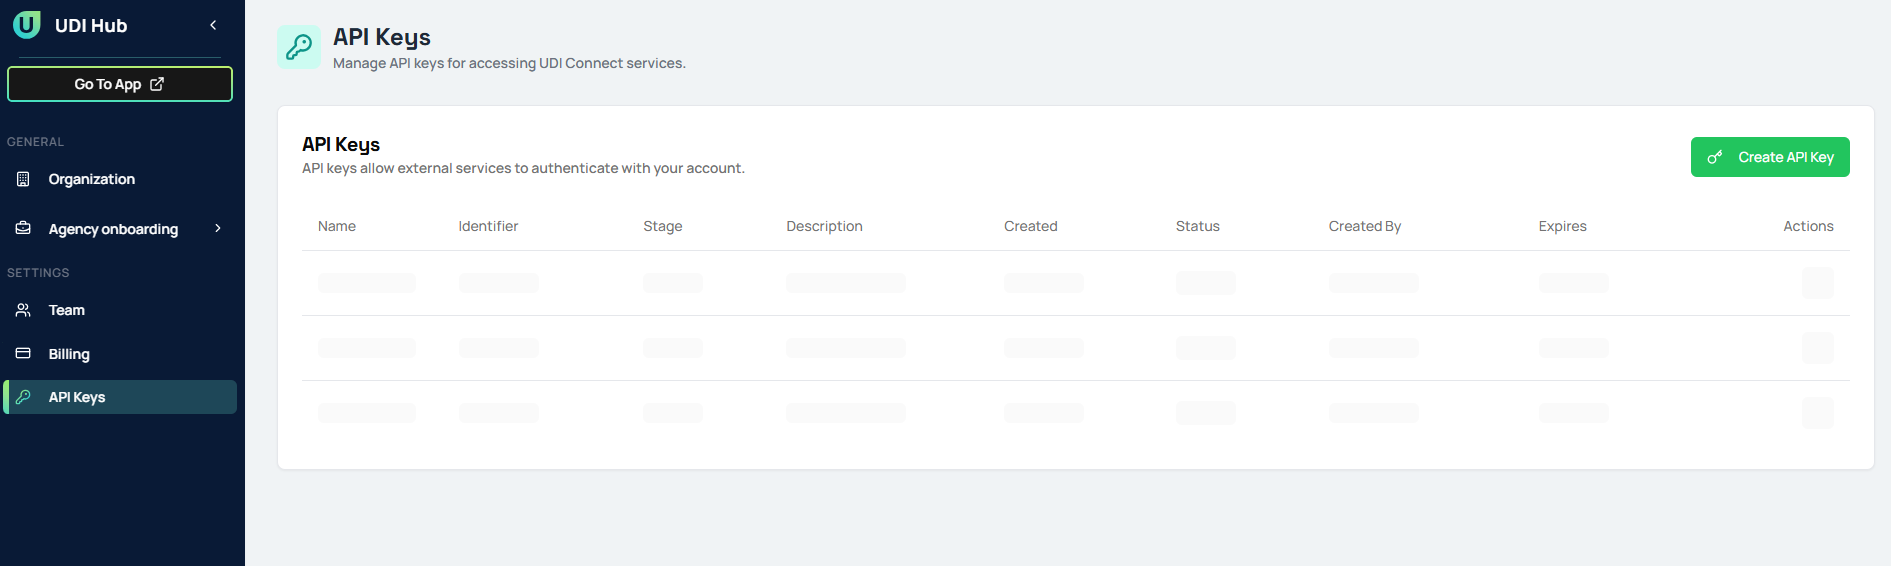Click the UDI Hub logo icon

tap(27, 25)
